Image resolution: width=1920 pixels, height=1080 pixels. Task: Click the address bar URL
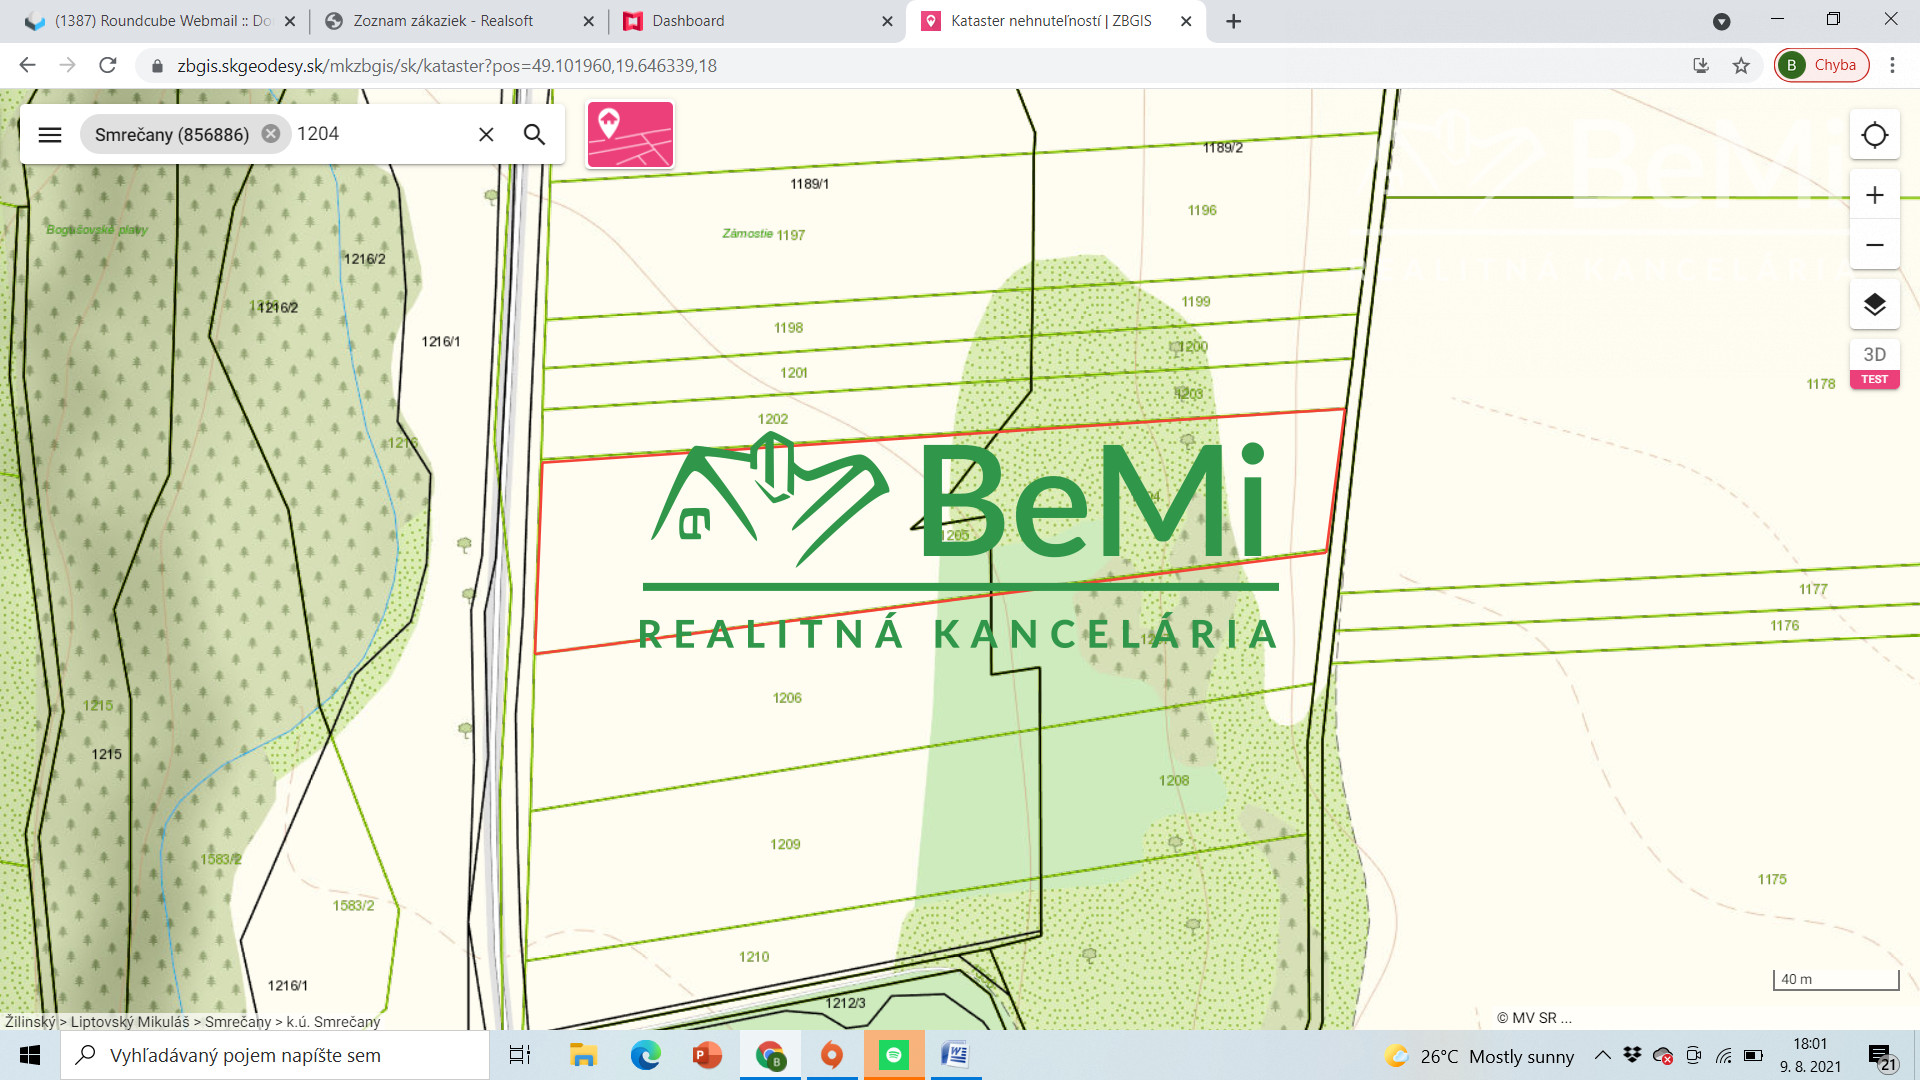(x=447, y=66)
